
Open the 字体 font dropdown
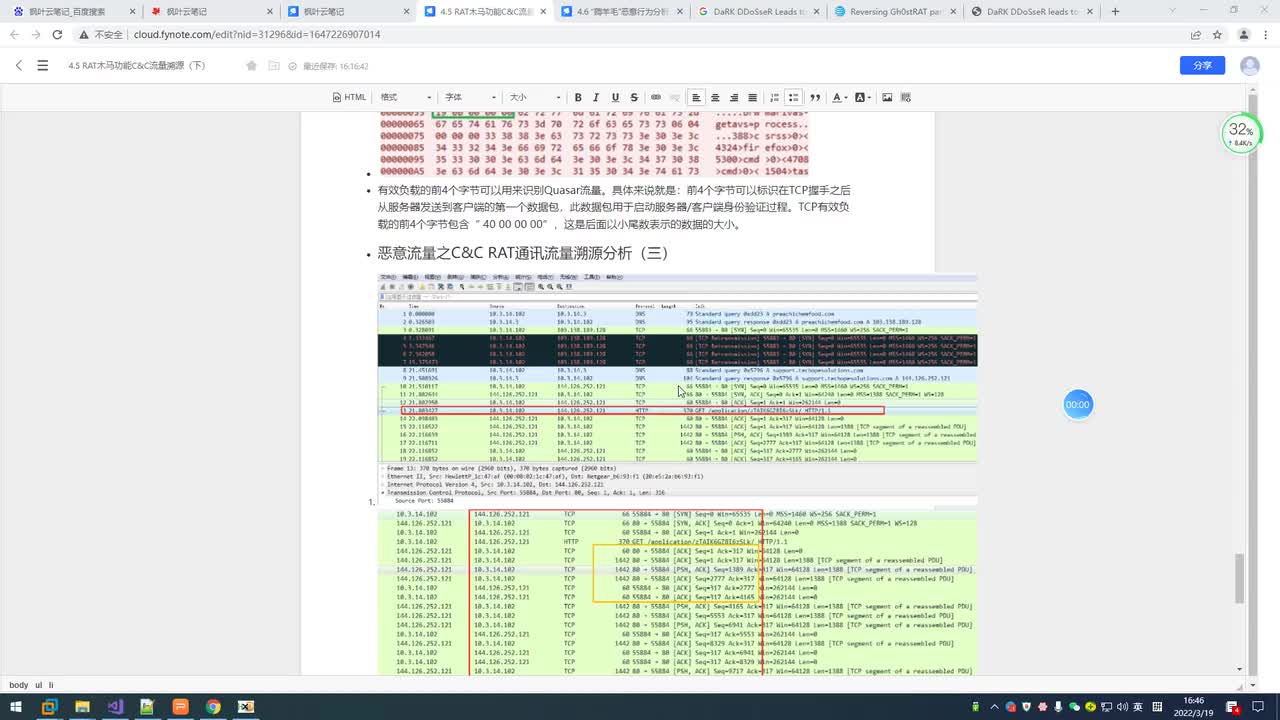[x=470, y=97]
